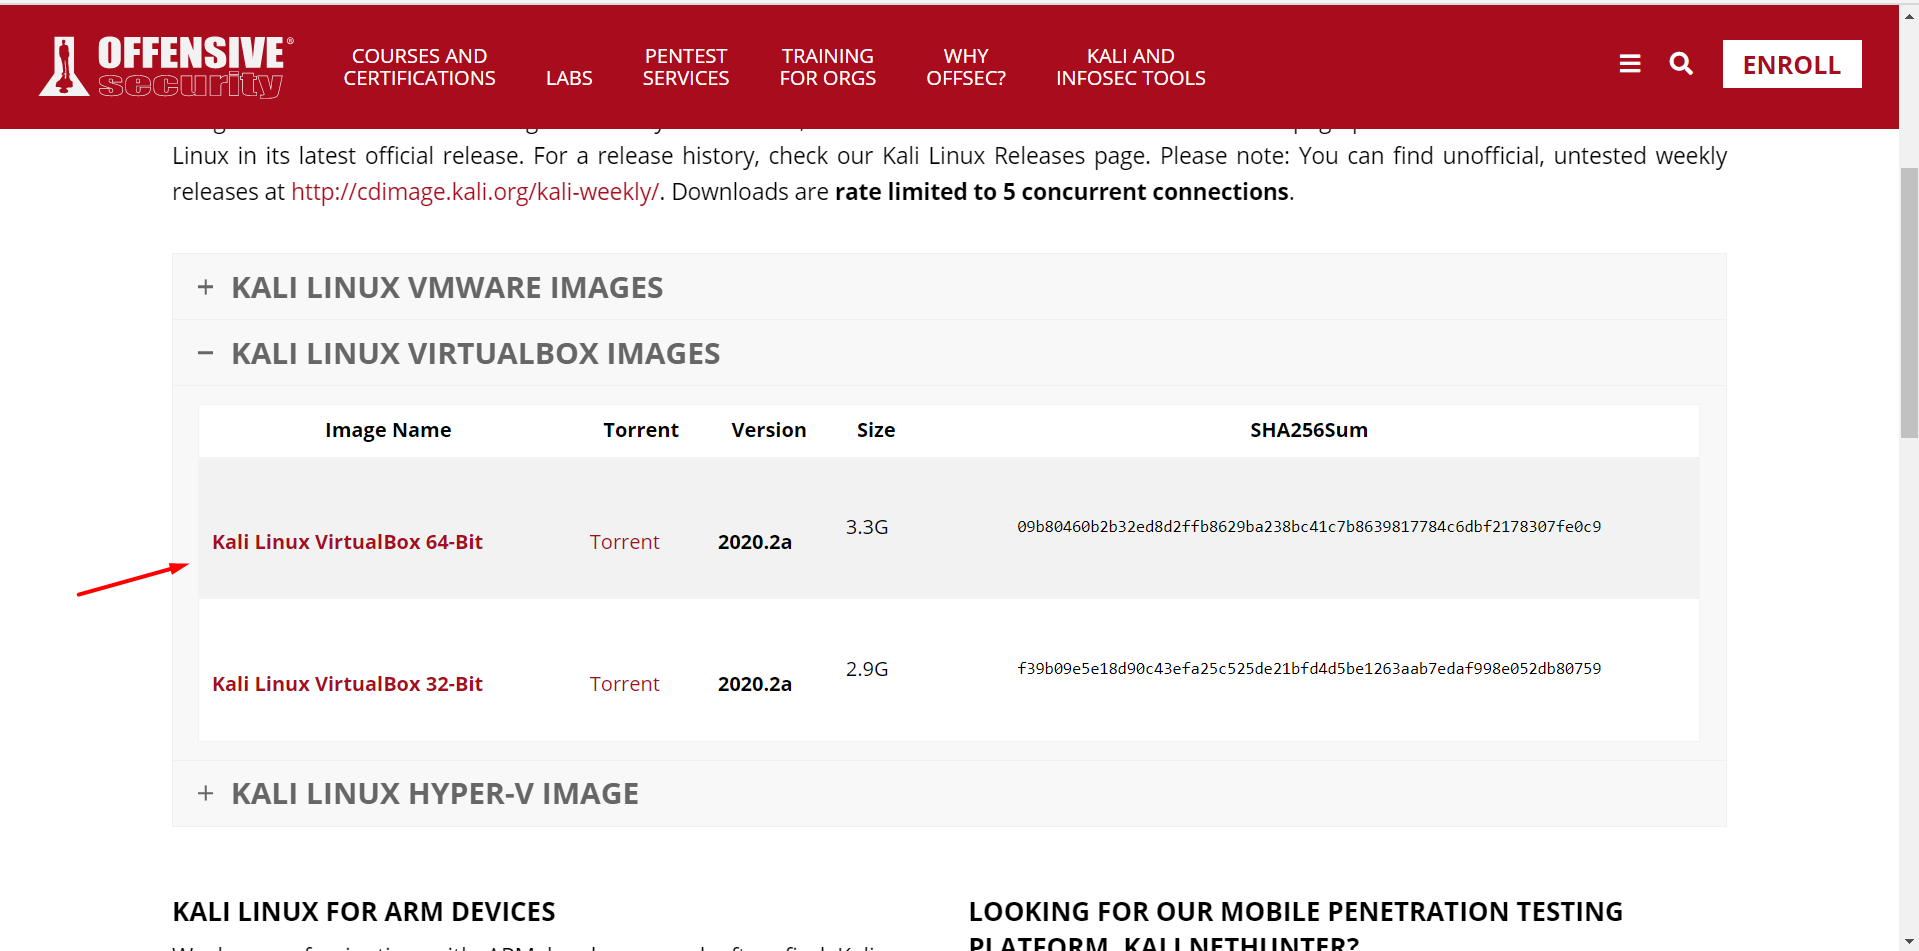
Task: Click the Offensive Security logo
Action: click(x=166, y=66)
